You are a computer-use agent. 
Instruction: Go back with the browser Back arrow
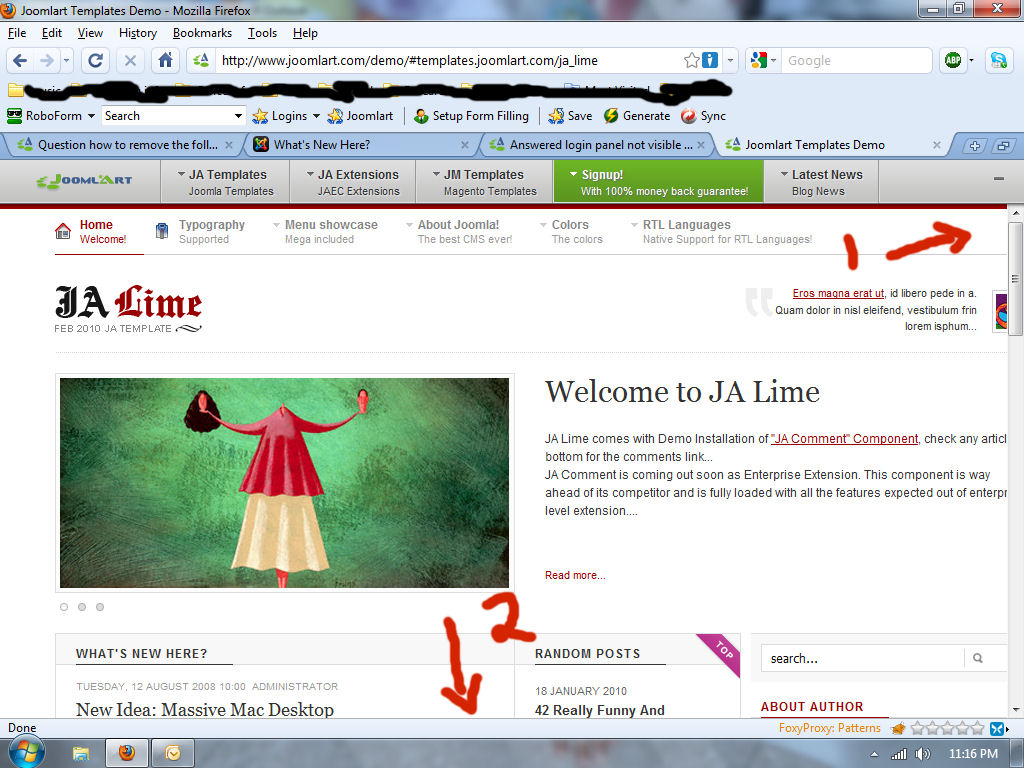[x=20, y=61]
